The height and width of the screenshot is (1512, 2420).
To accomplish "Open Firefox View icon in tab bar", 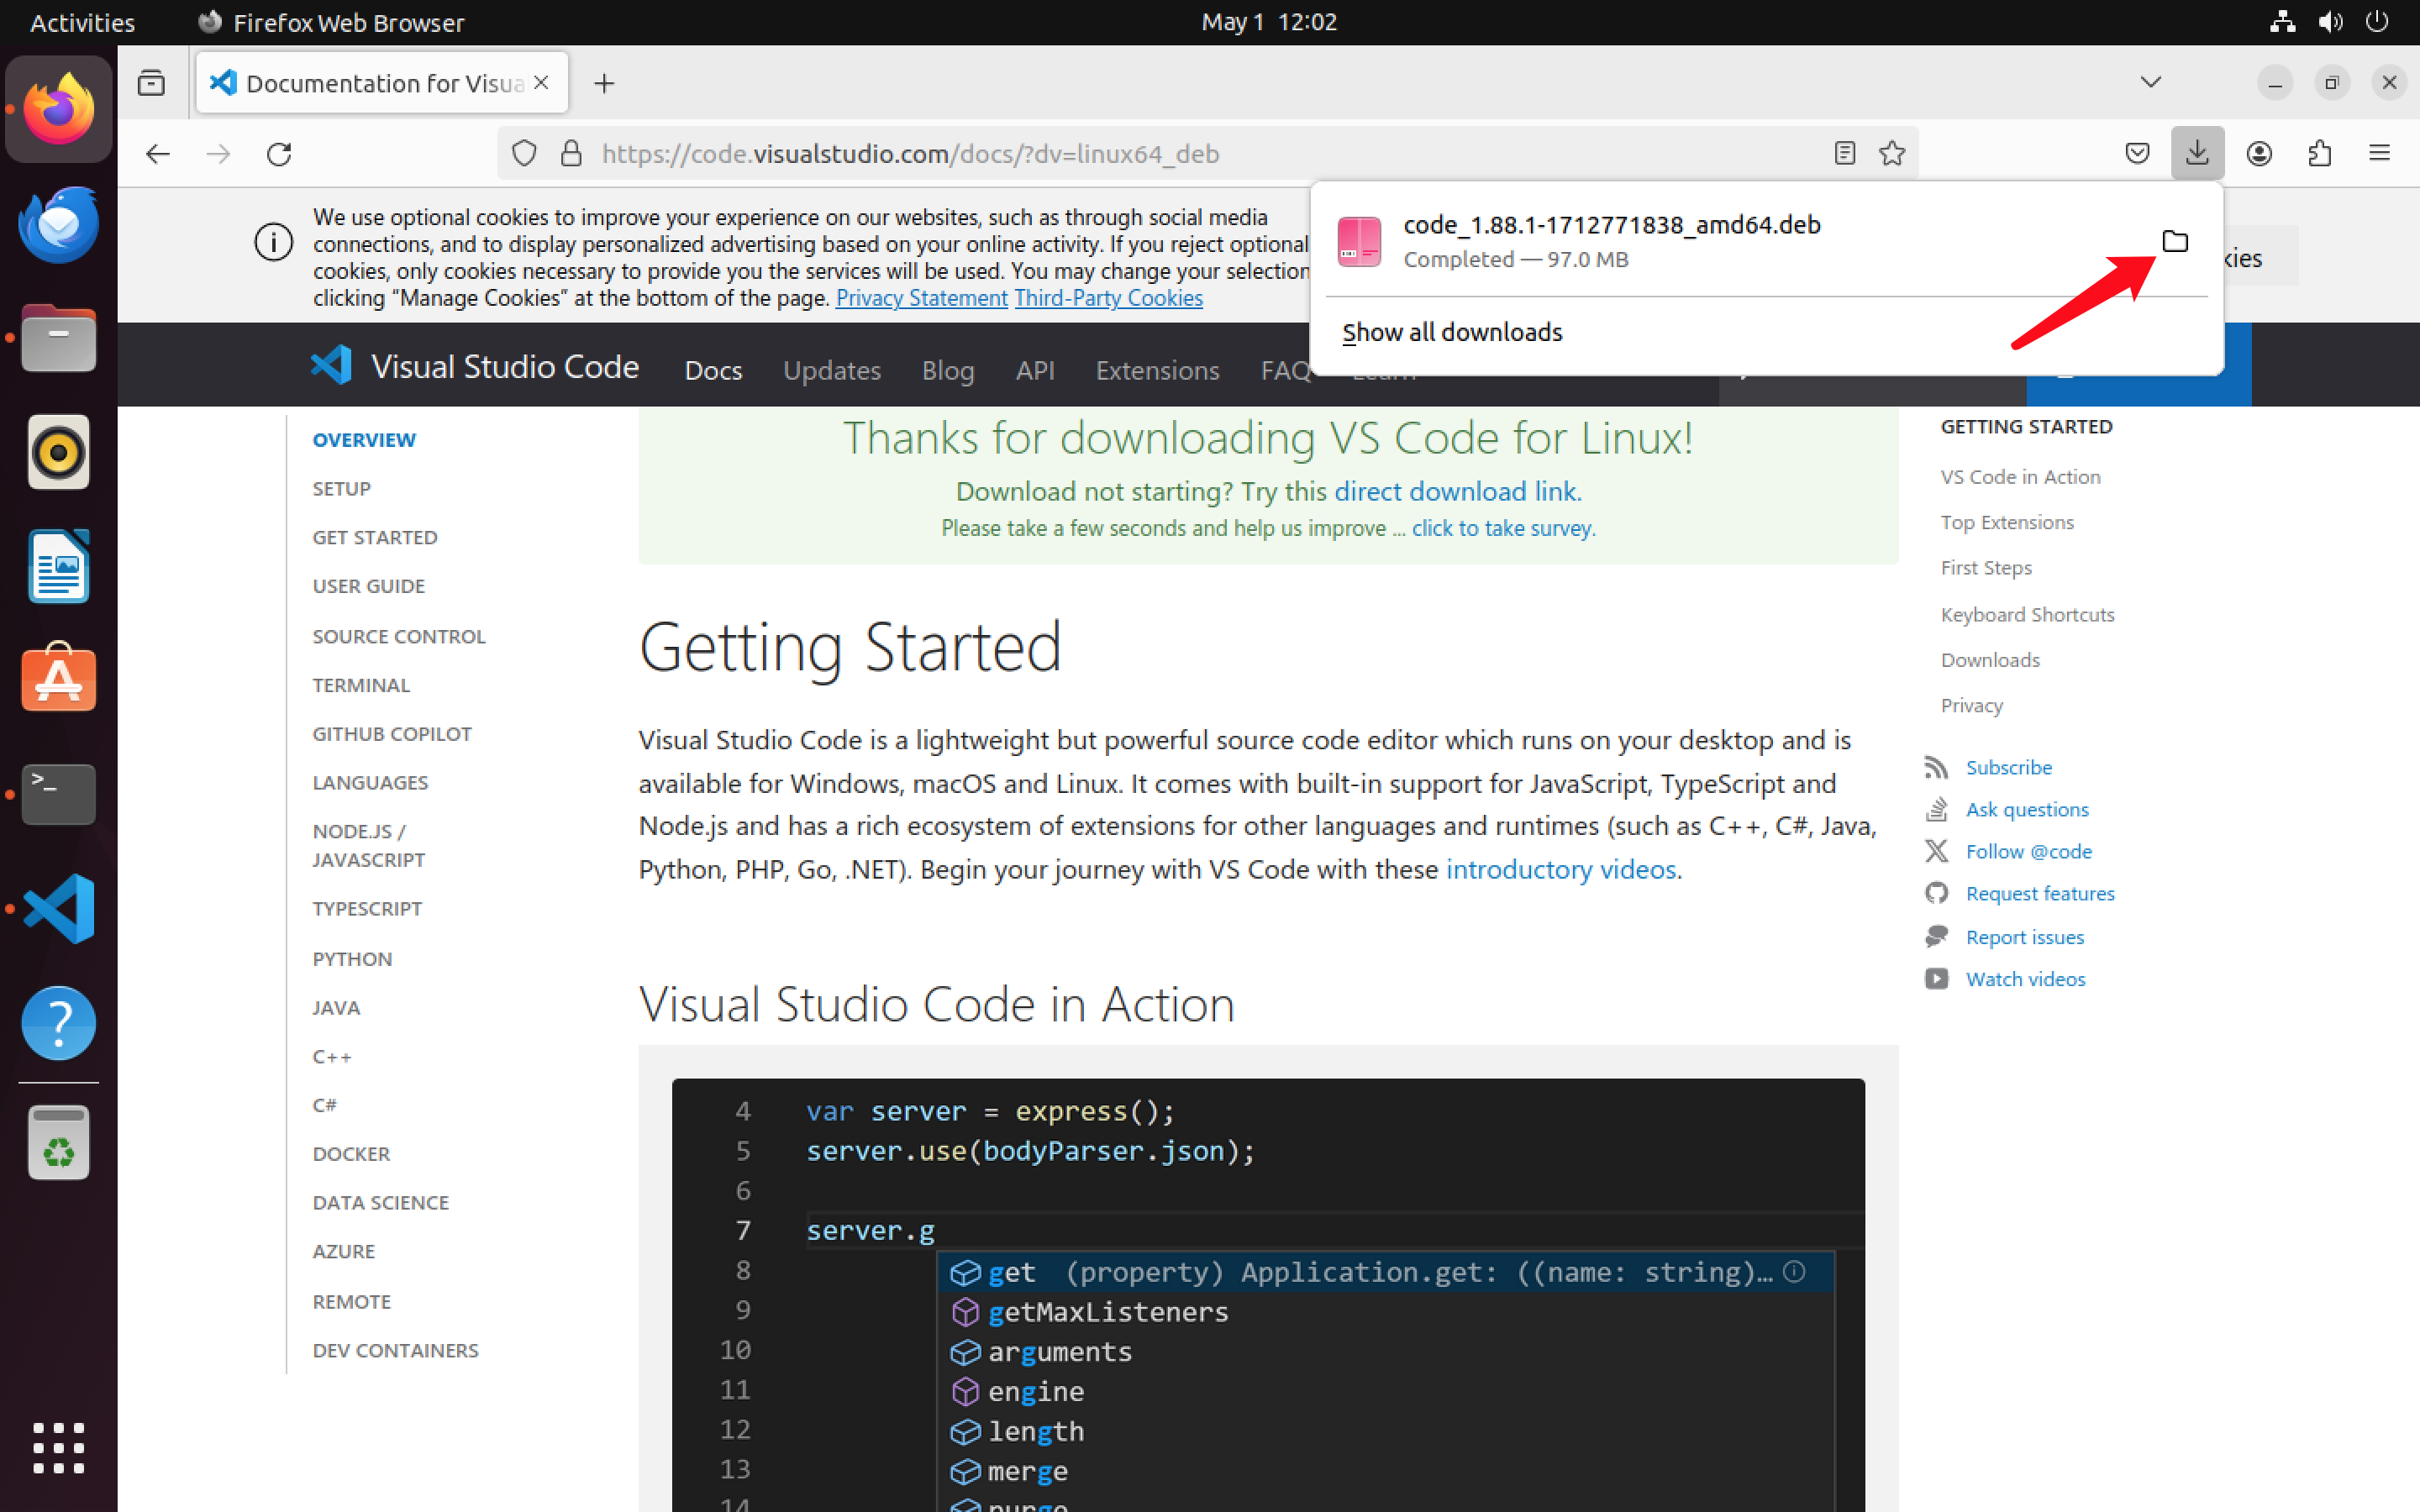I will pos(151,83).
